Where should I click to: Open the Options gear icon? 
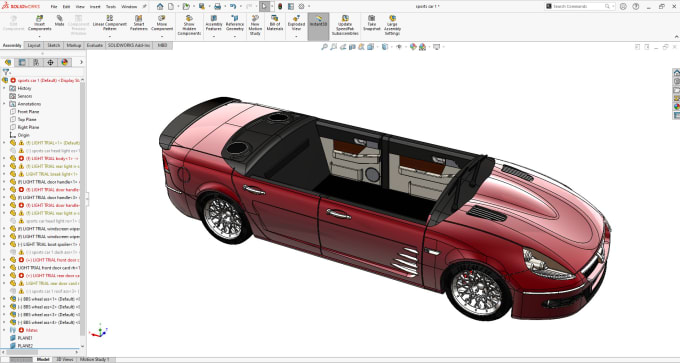tap(301, 7)
